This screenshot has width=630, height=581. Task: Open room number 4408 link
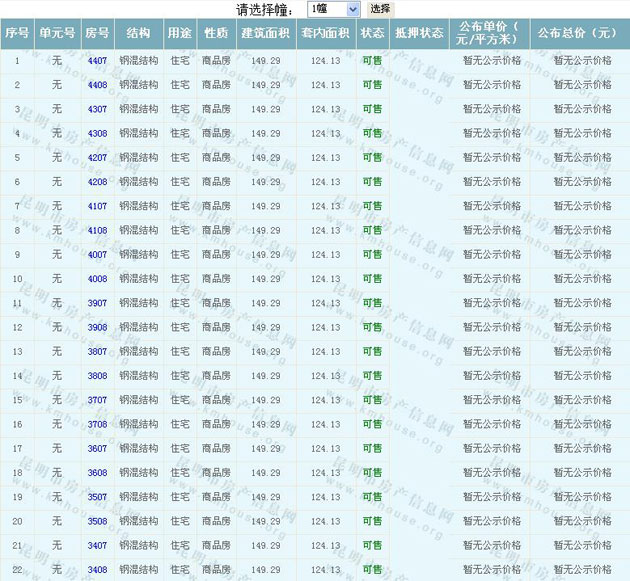click(x=97, y=85)
